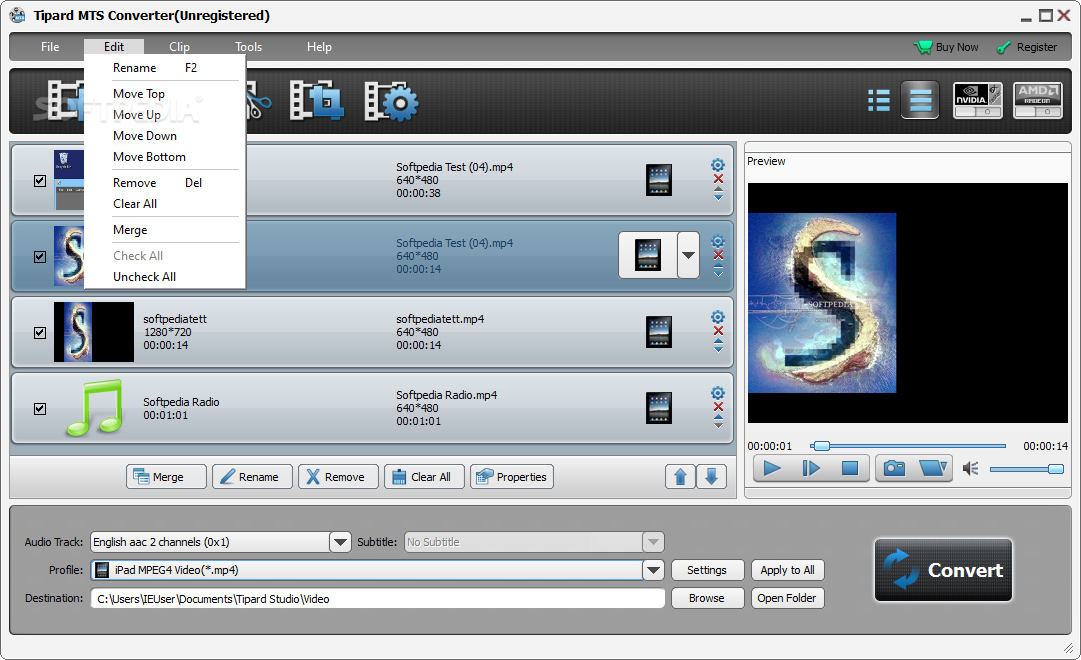Open the 3D/merge video toolbar icon

316,101
